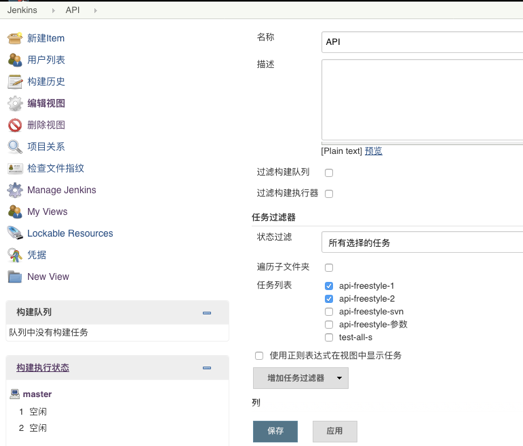Click the Lockable Resources drive icon
The width and height of the screenshot is (523, 446).
15,233
